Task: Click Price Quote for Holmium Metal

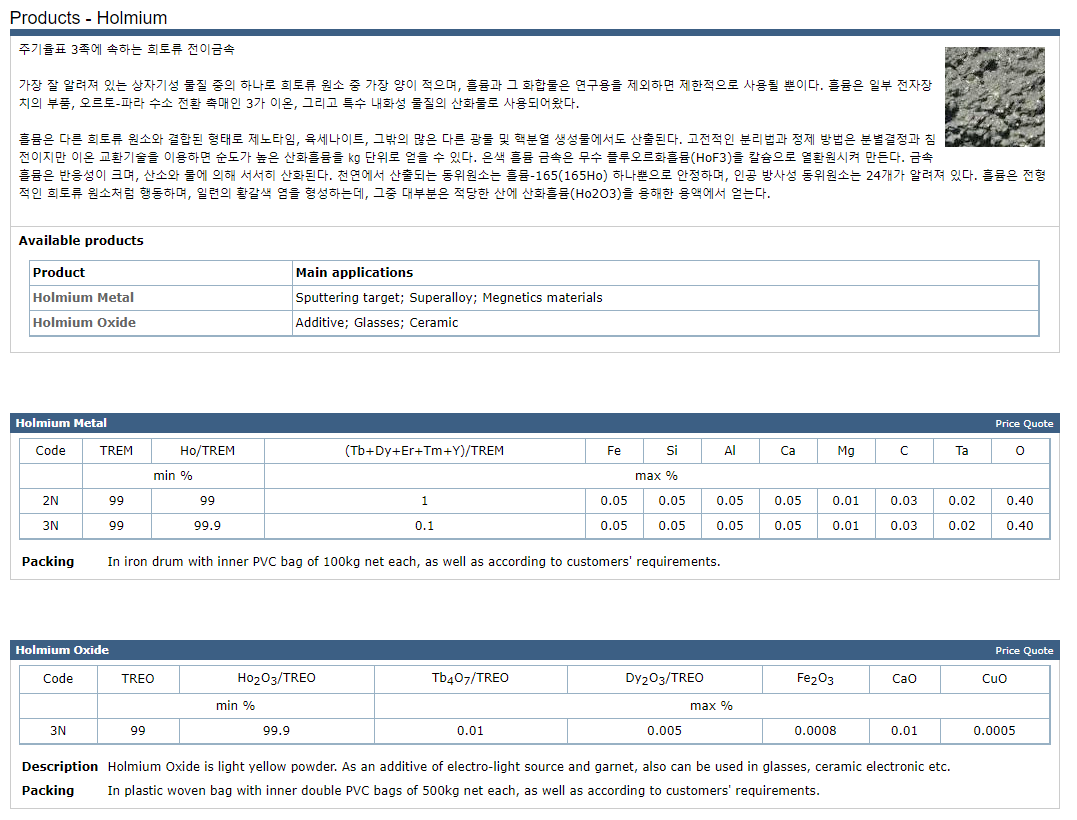Action: tap(1023, 424)
